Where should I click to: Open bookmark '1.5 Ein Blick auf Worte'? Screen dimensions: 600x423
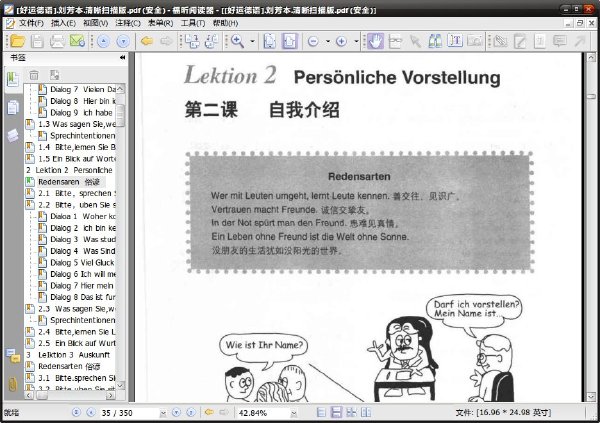point(77,158)
